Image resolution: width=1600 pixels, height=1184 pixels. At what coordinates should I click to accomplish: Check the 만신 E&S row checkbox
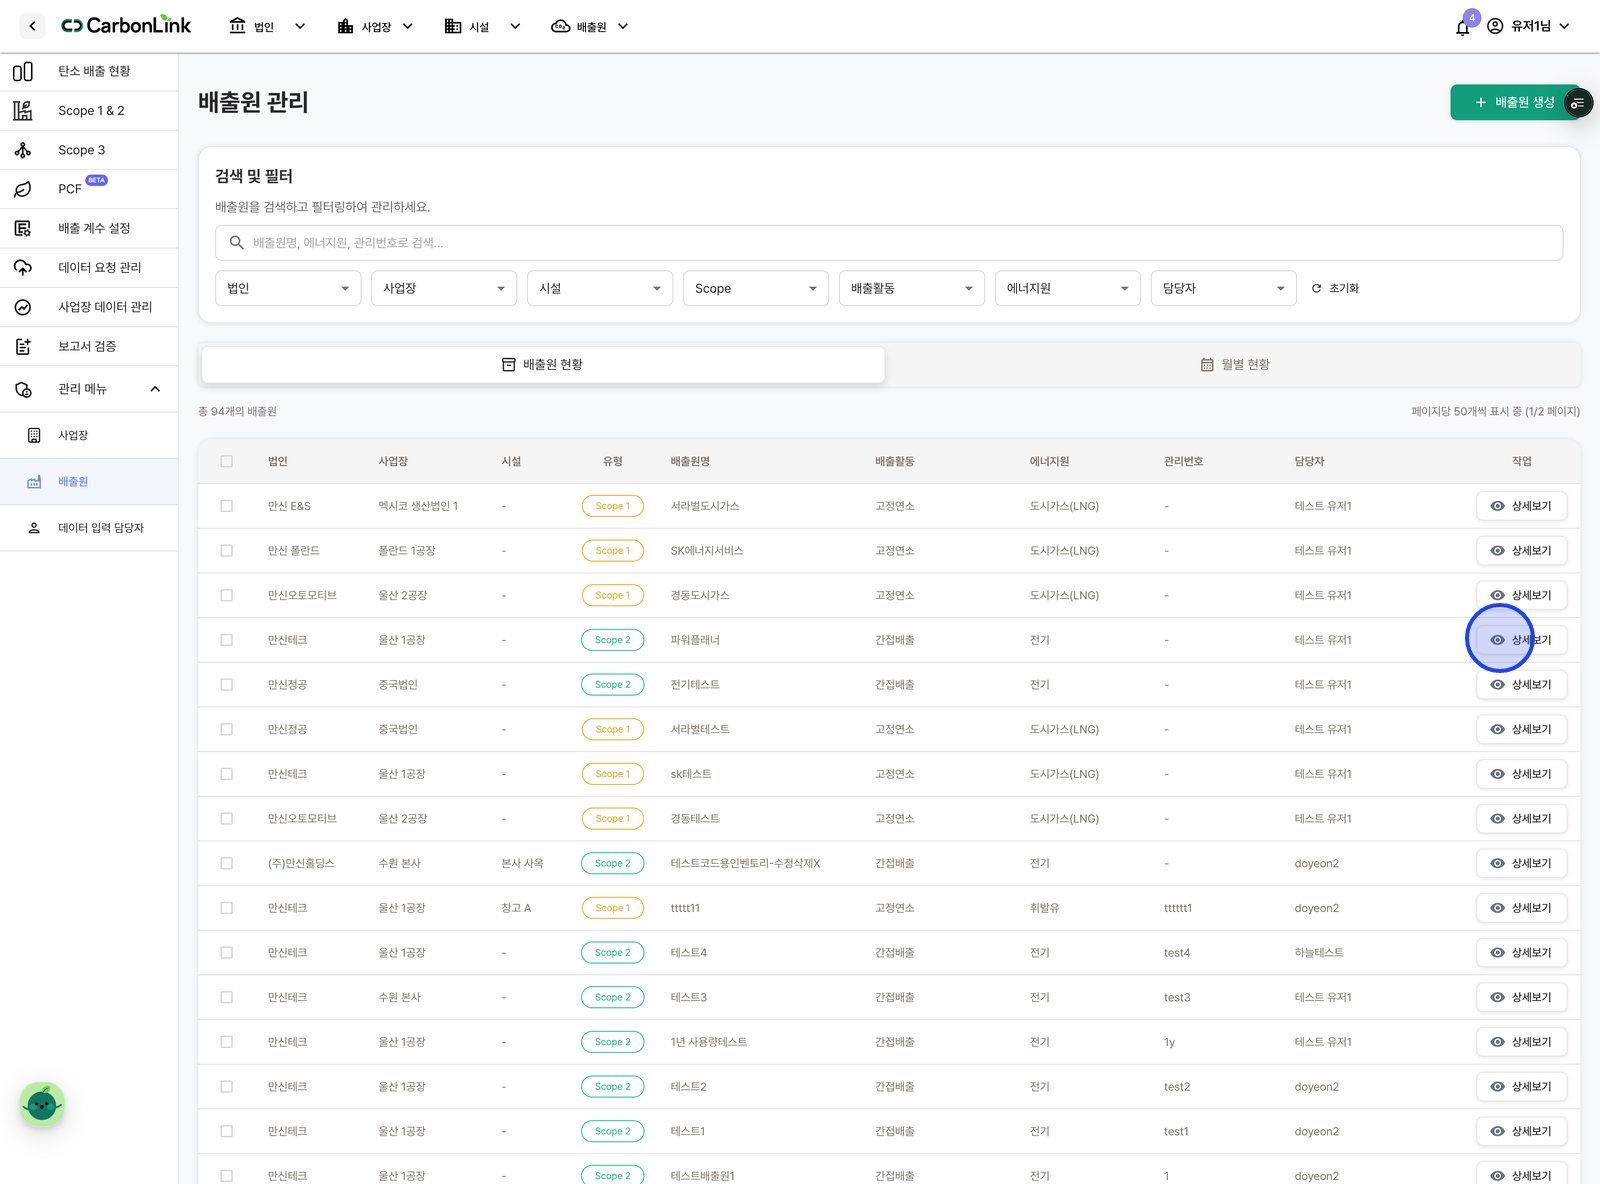[x=227, y=506]
